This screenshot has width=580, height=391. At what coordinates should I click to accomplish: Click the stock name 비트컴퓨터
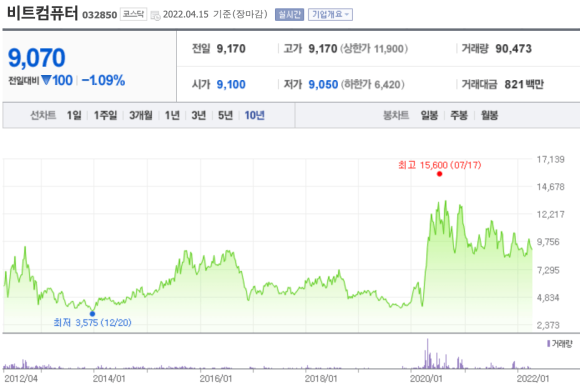[x=43, y=13]
